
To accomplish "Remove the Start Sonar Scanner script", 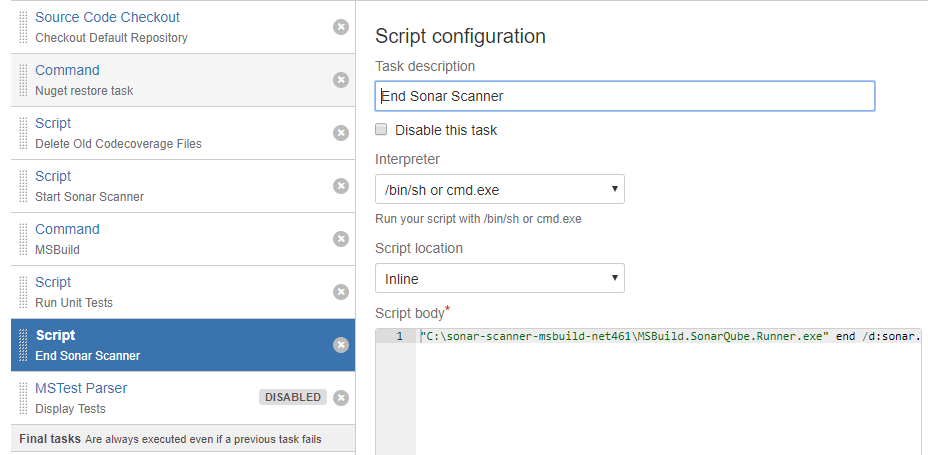I will (x=340, y=186).
